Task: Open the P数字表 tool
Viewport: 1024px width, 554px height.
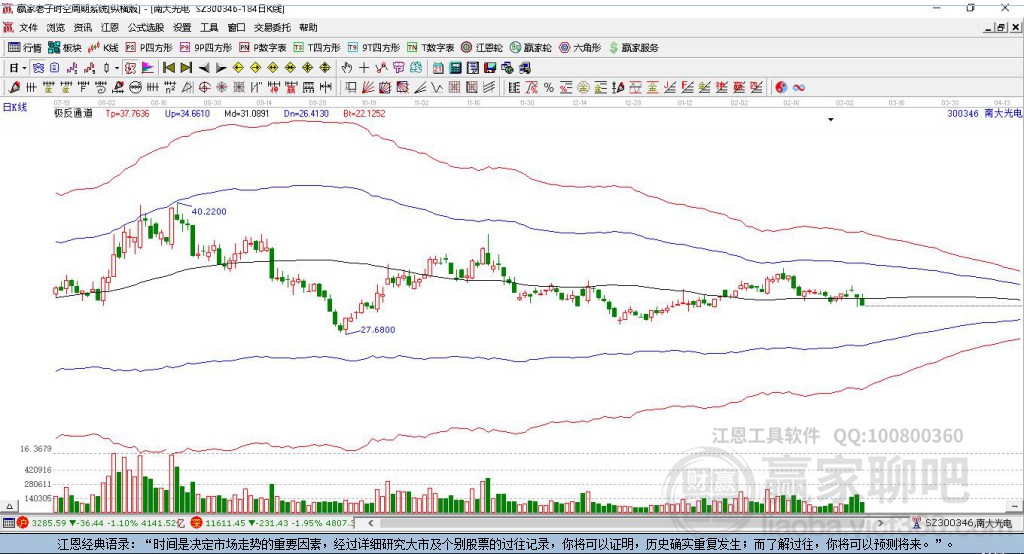Action: pos(263,48)
